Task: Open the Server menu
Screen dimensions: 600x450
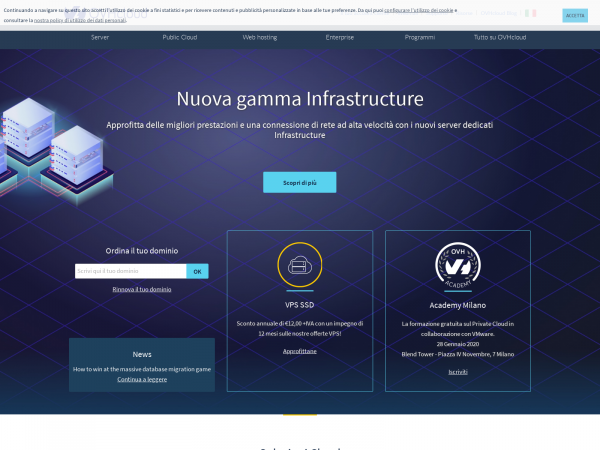Action: [100, 37]
